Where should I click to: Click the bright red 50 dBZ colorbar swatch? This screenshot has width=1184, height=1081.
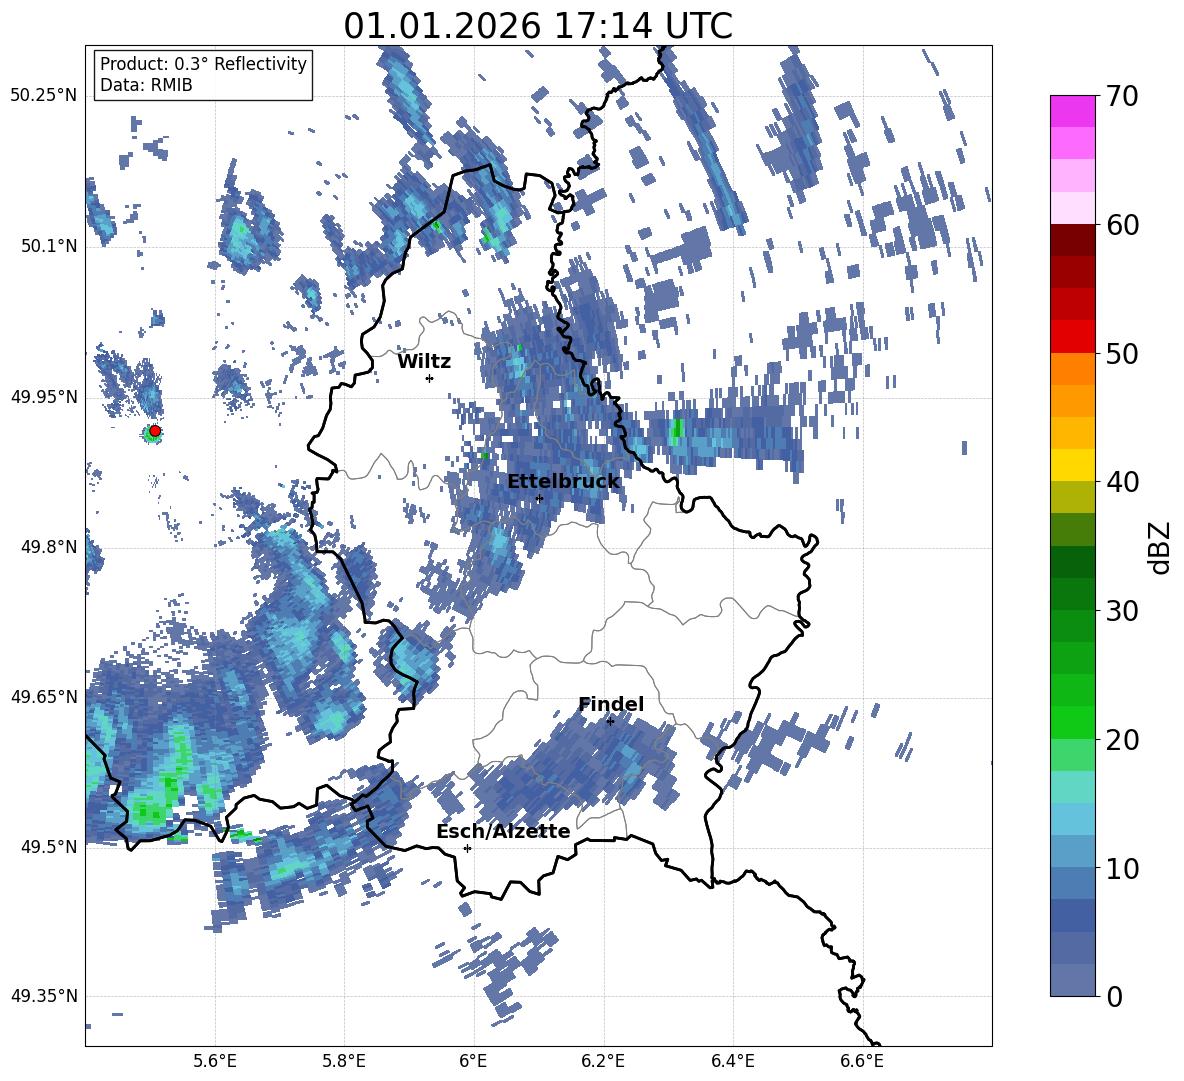[x=1072, y=337]
